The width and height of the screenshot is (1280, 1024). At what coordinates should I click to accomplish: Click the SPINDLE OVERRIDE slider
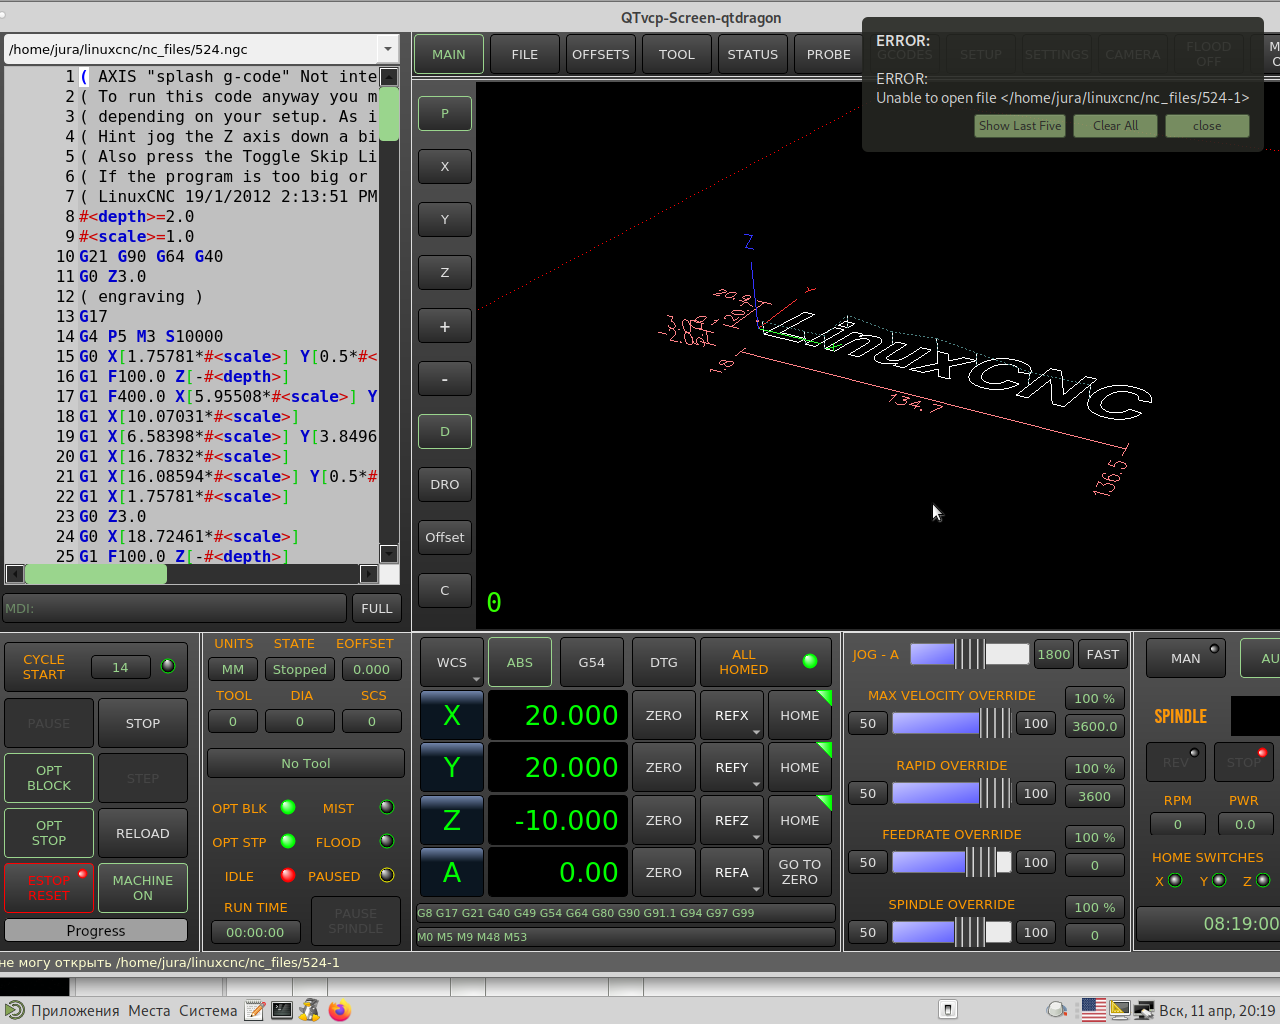click(x=951, y=932)
